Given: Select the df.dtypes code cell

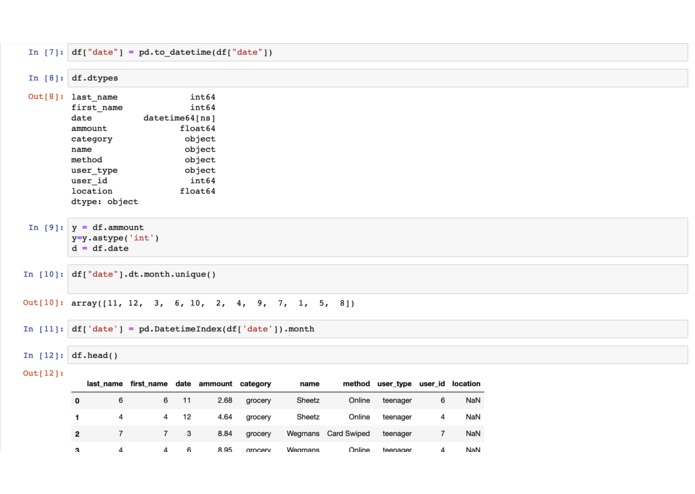Looking at the screenshot, I should point(378,78).
